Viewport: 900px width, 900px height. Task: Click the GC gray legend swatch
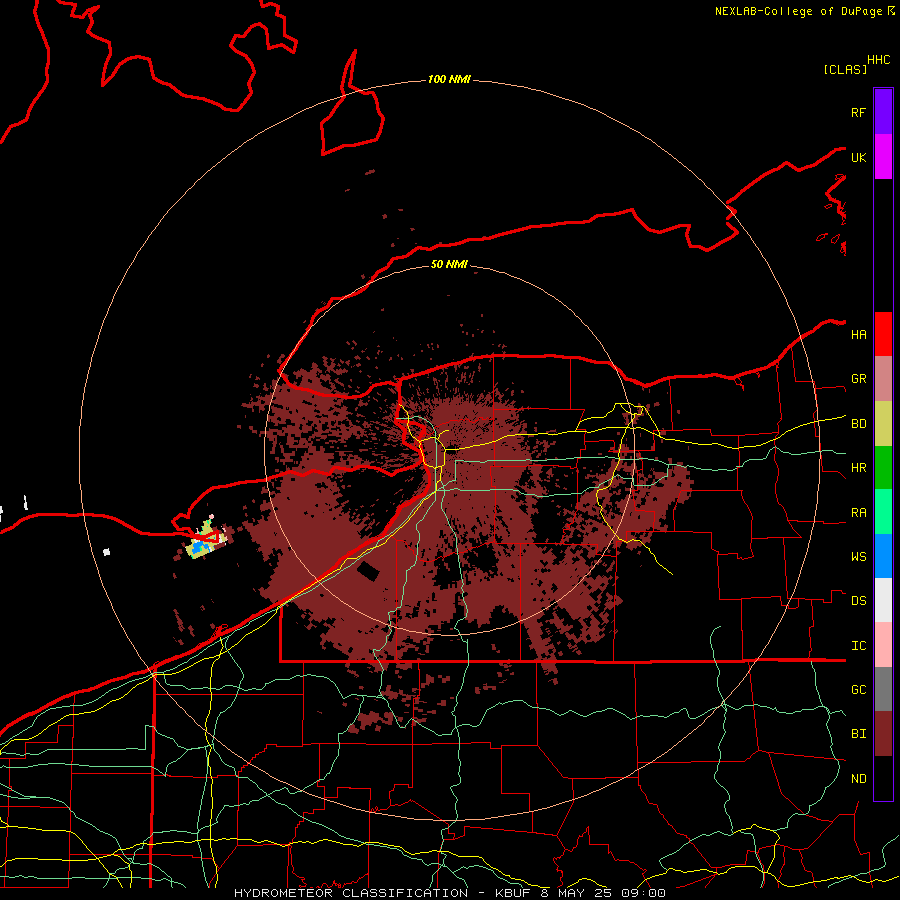[x=883, y=689]
